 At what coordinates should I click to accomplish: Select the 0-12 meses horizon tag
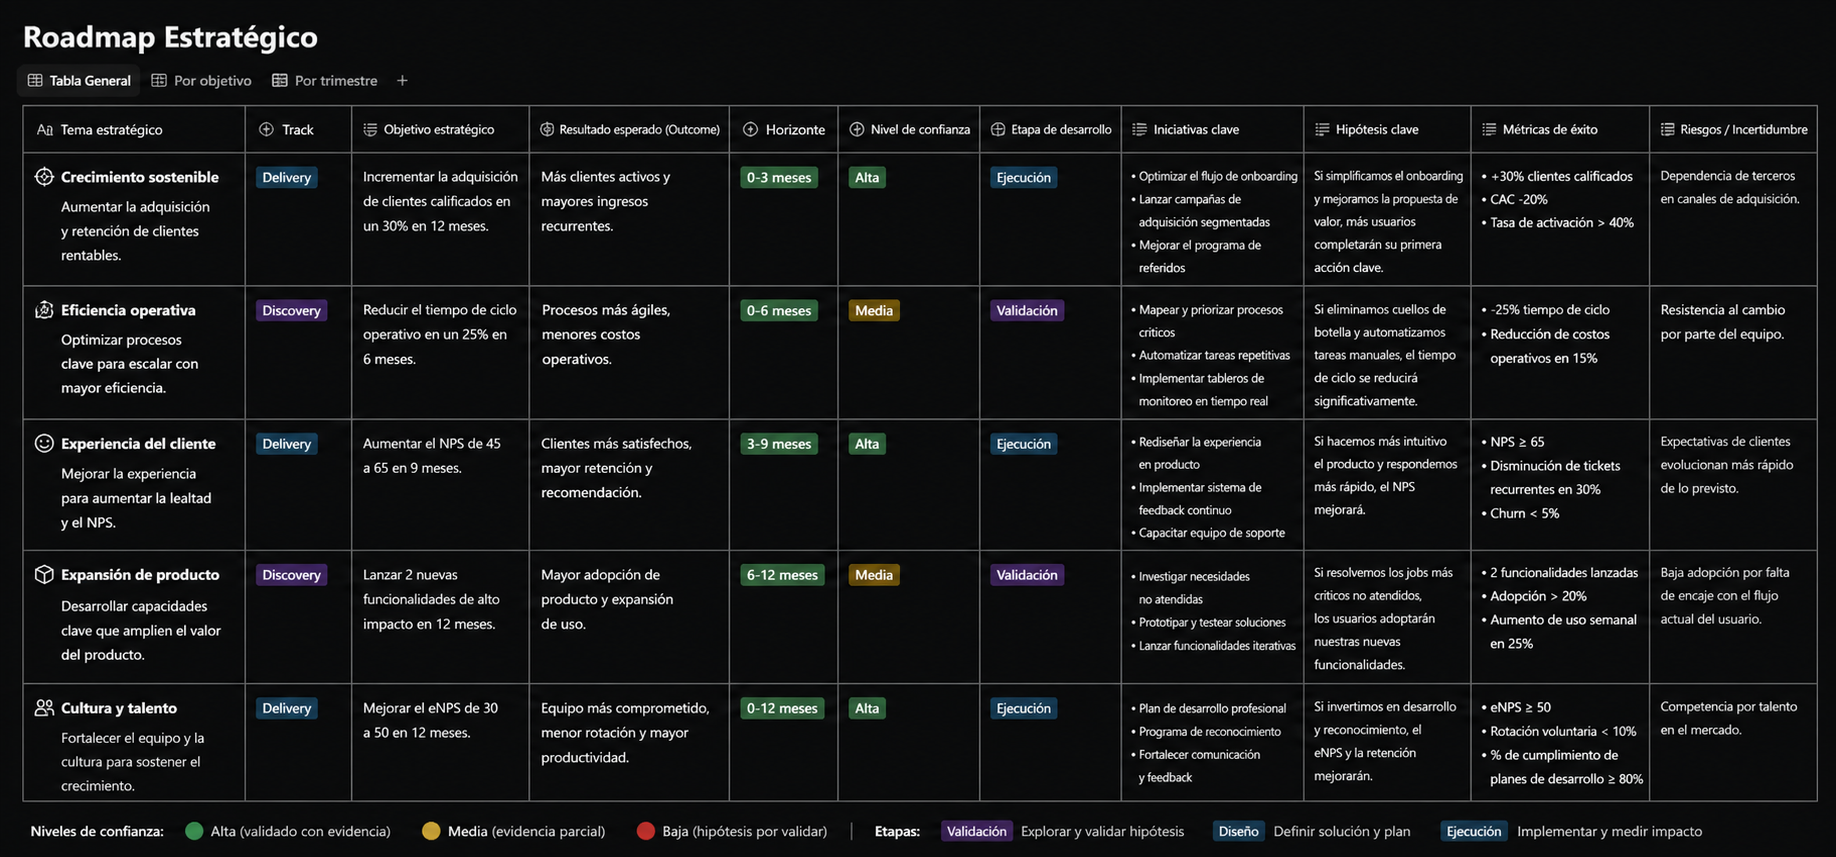[x=782, y=708]
